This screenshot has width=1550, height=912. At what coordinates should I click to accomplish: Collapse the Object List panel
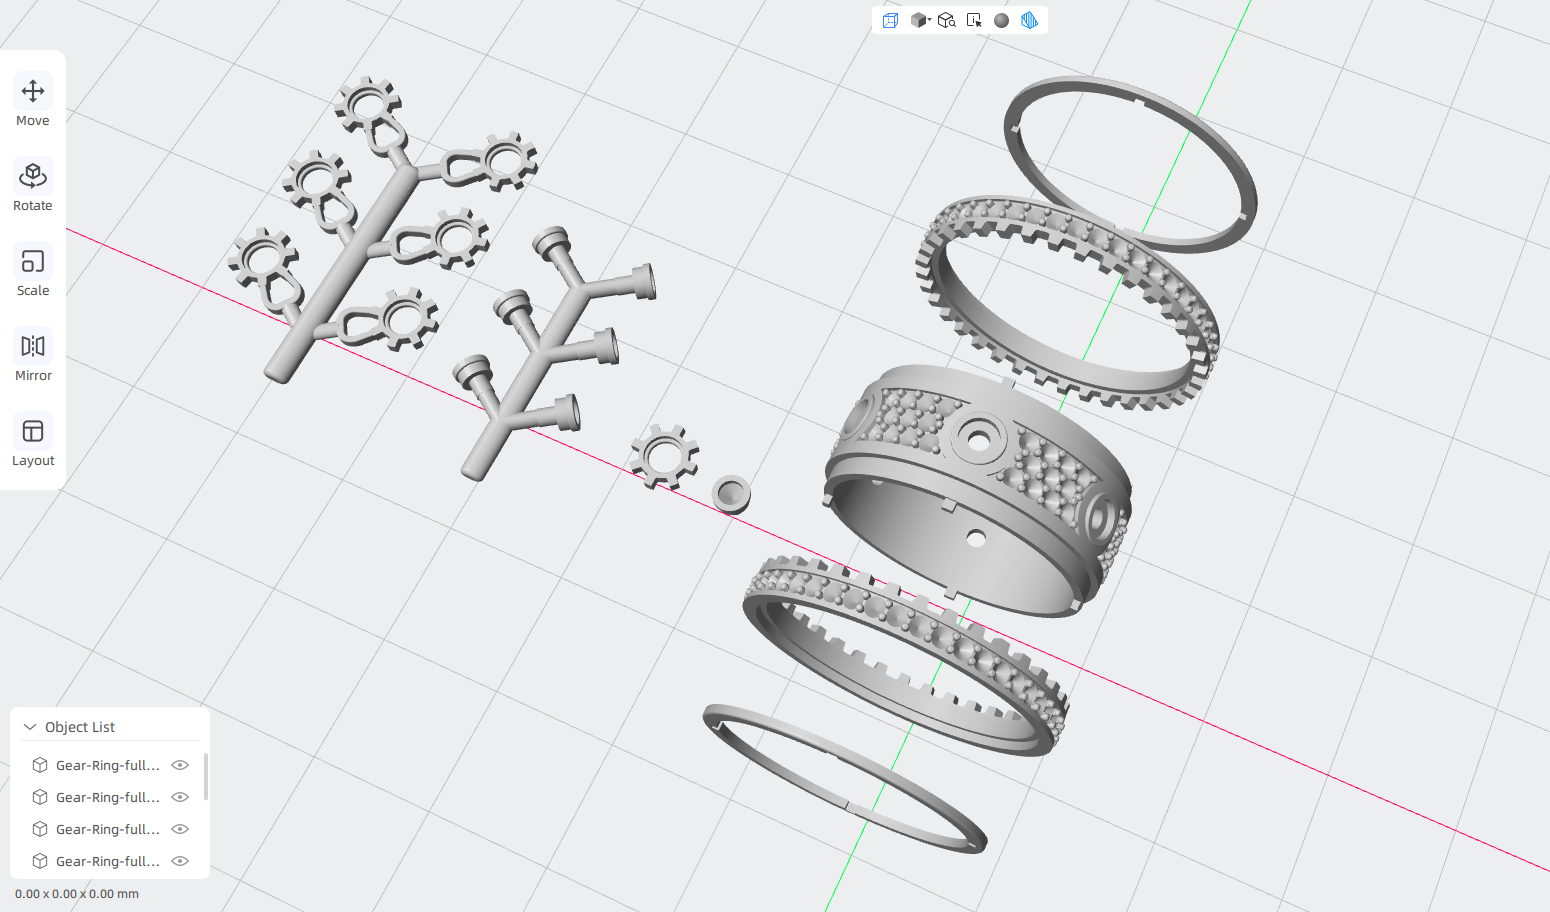[30, 727]
